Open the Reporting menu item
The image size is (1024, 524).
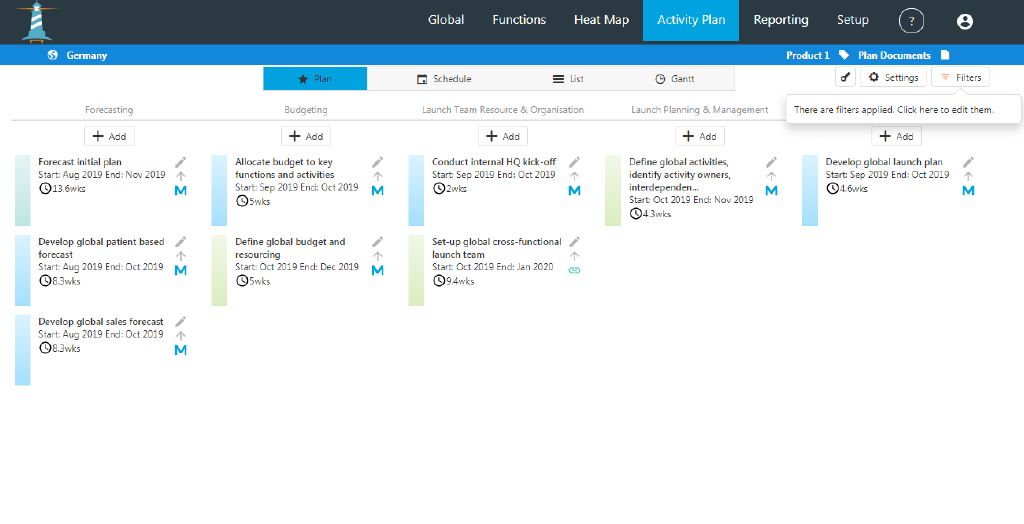point(780,20)
